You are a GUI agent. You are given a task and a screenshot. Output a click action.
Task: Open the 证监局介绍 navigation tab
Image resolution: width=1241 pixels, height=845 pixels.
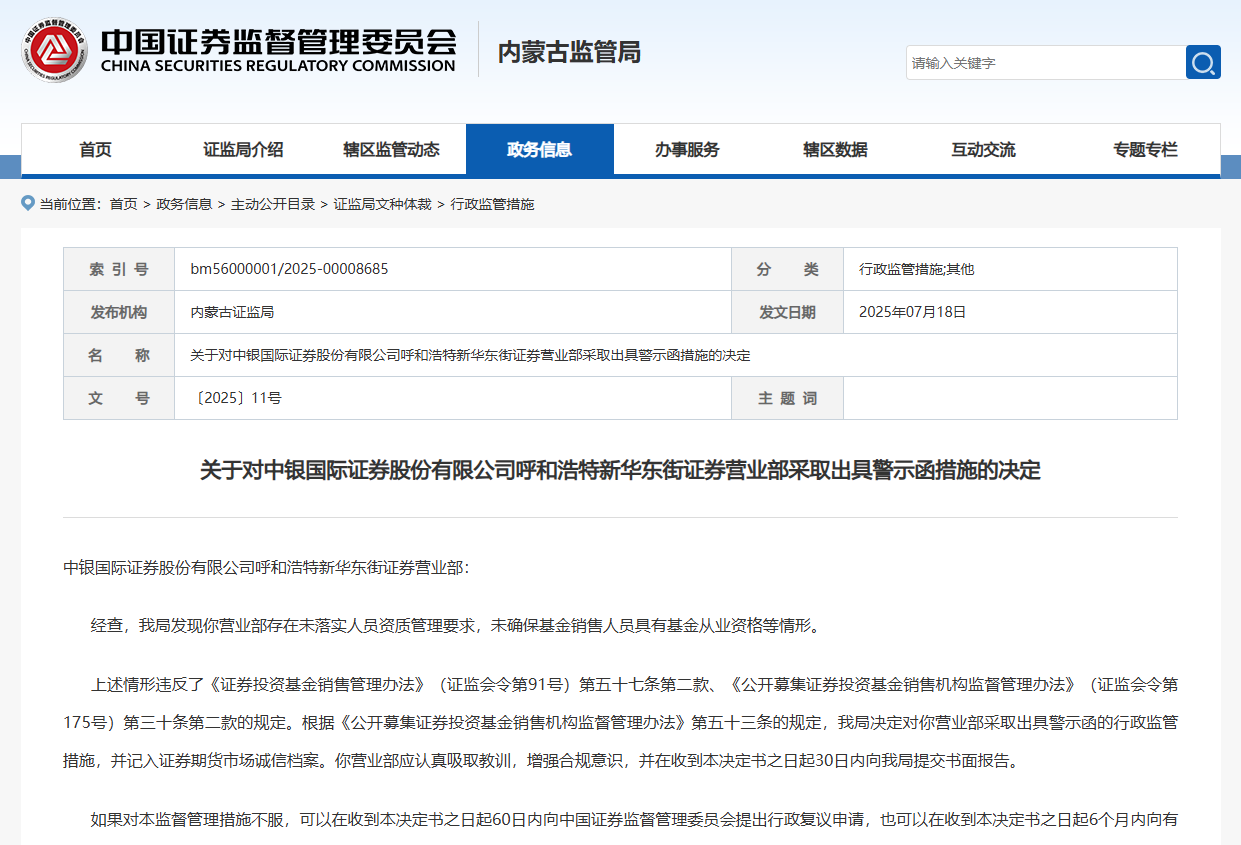pos(244,150)
